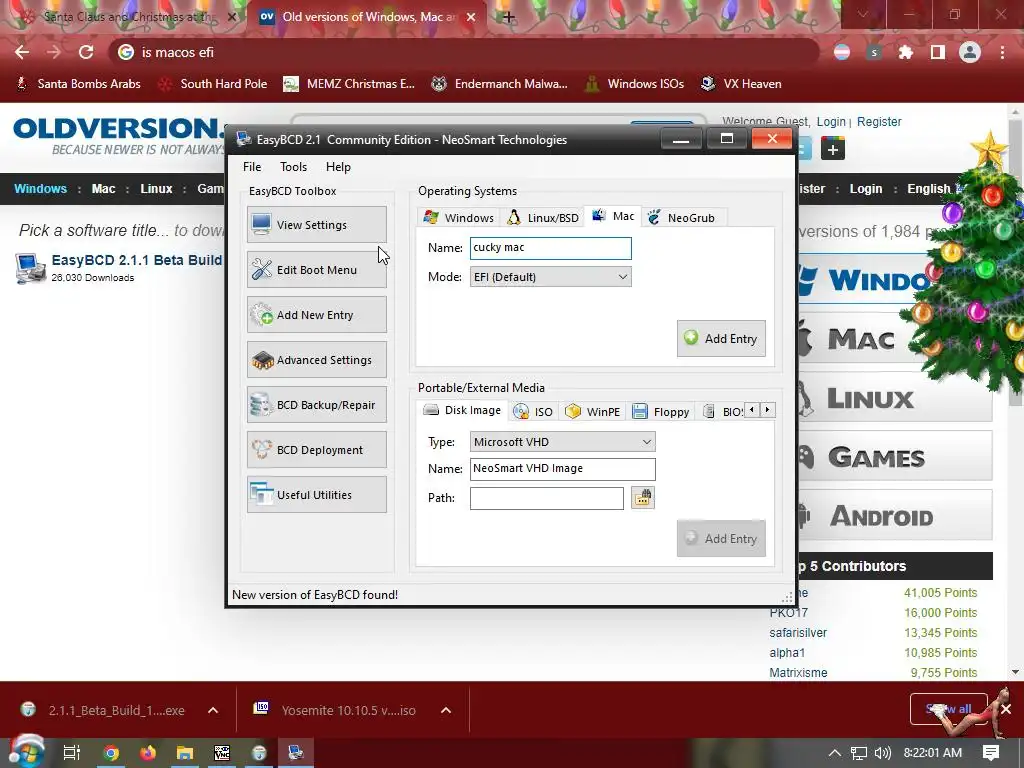Click the Add Entry button in Operating Systems
This screenshot has height=768, width=1024.
click(x=721, y=338)
